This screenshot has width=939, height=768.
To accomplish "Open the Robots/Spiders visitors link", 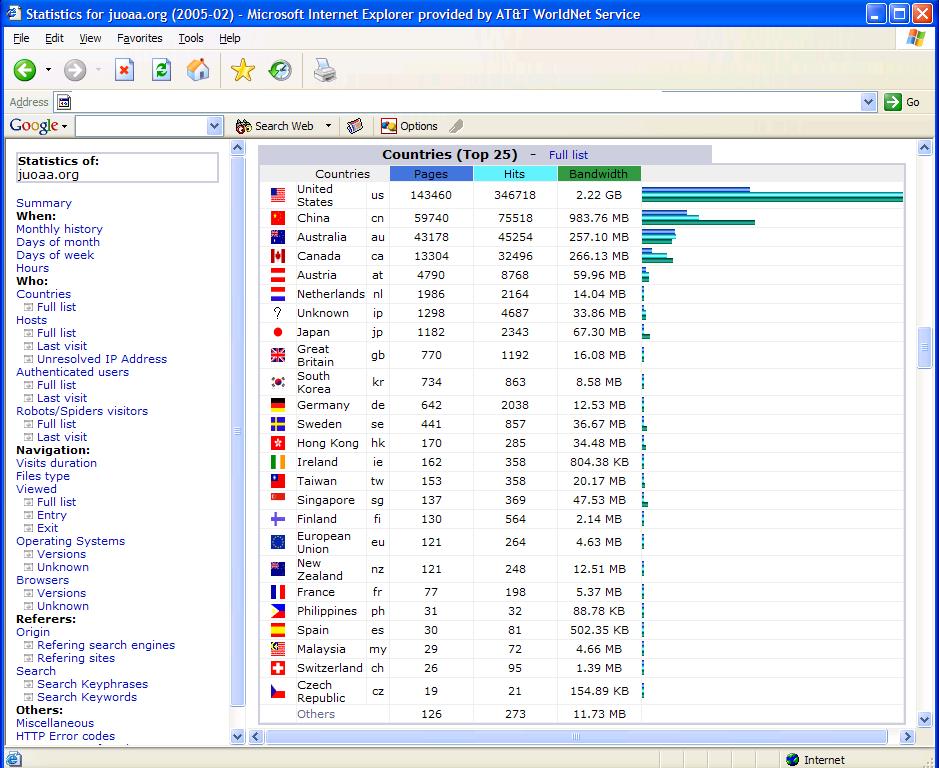I will click(82, 411).
